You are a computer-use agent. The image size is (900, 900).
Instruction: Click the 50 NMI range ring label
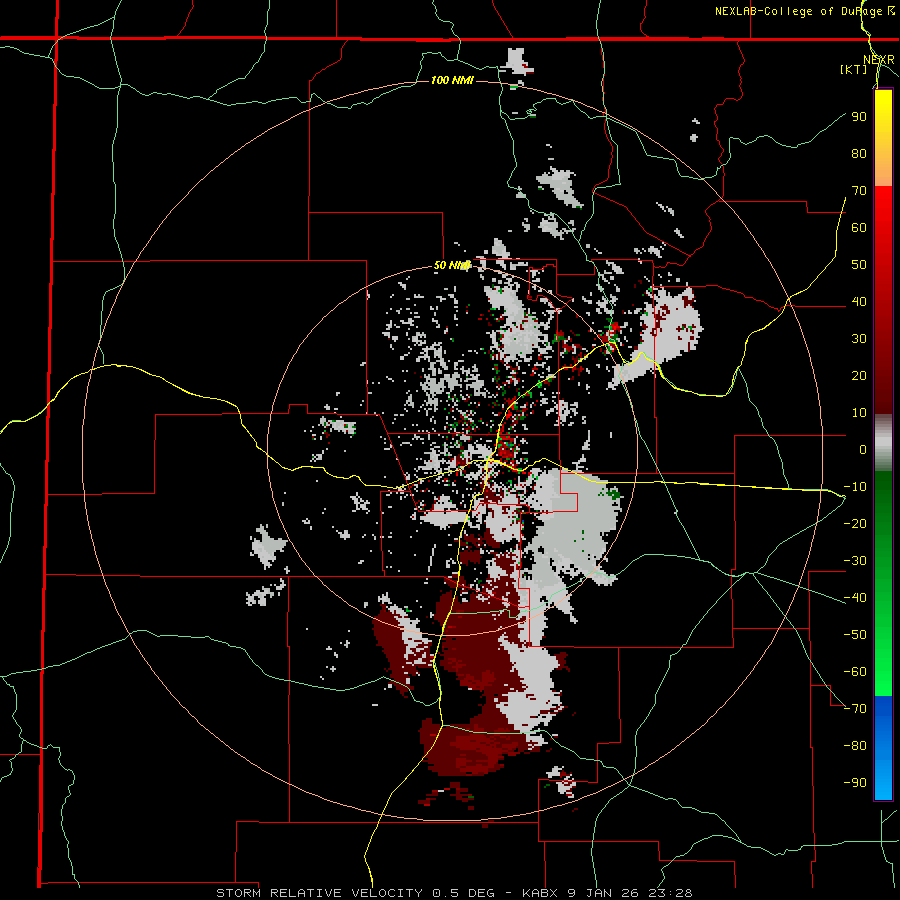452,265
